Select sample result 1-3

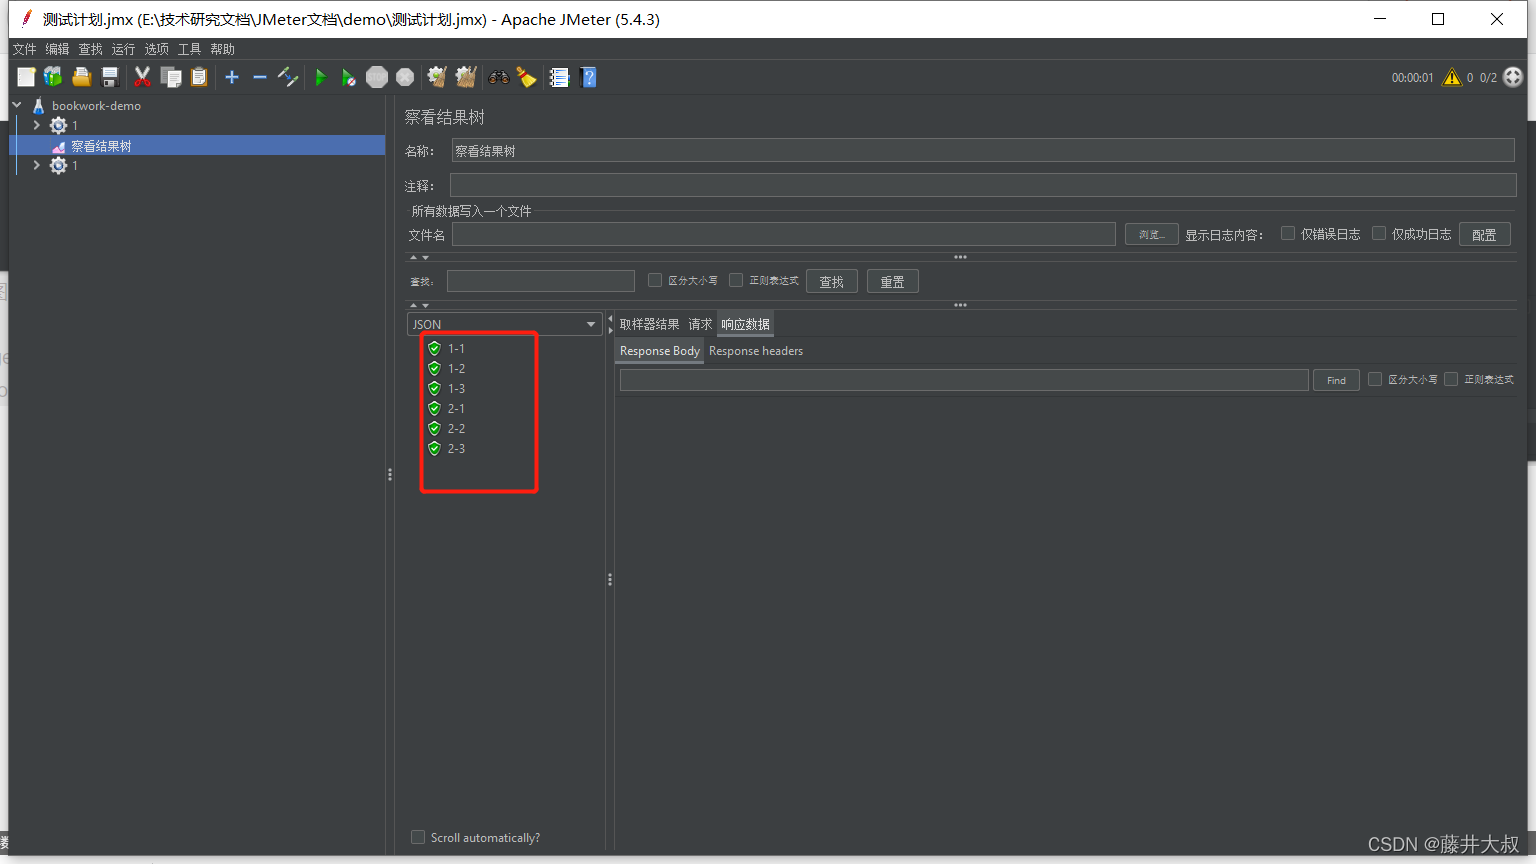click(456, 388)
